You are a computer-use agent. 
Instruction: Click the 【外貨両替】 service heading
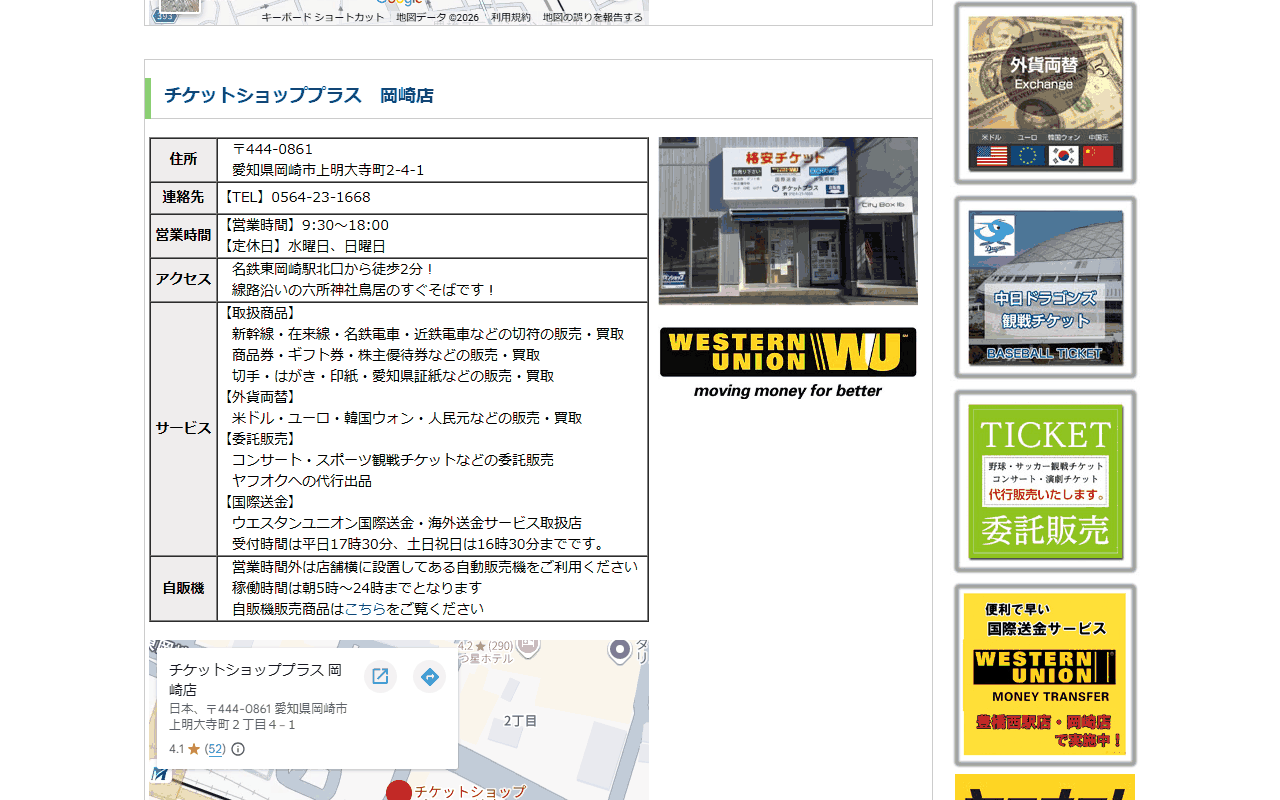(260, 397)
